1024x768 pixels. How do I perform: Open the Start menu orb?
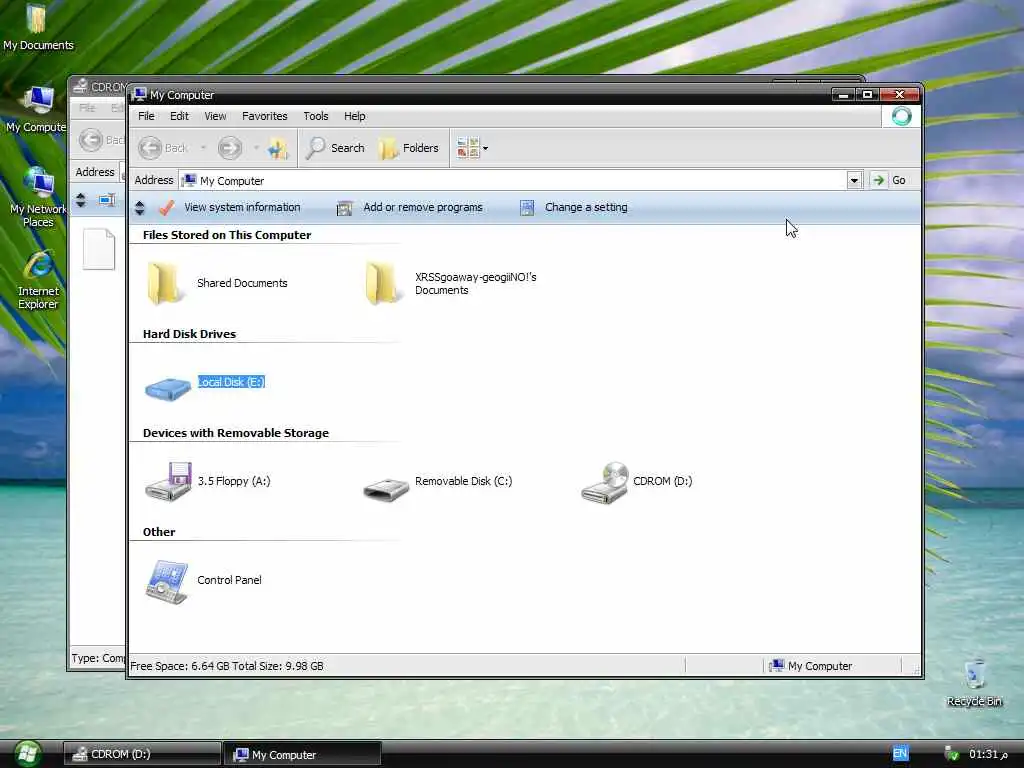click(27, 754)
